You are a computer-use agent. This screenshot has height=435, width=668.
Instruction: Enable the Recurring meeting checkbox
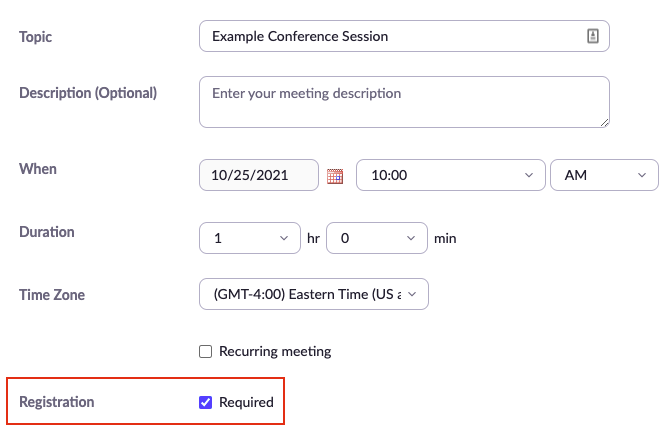point(205,351)
